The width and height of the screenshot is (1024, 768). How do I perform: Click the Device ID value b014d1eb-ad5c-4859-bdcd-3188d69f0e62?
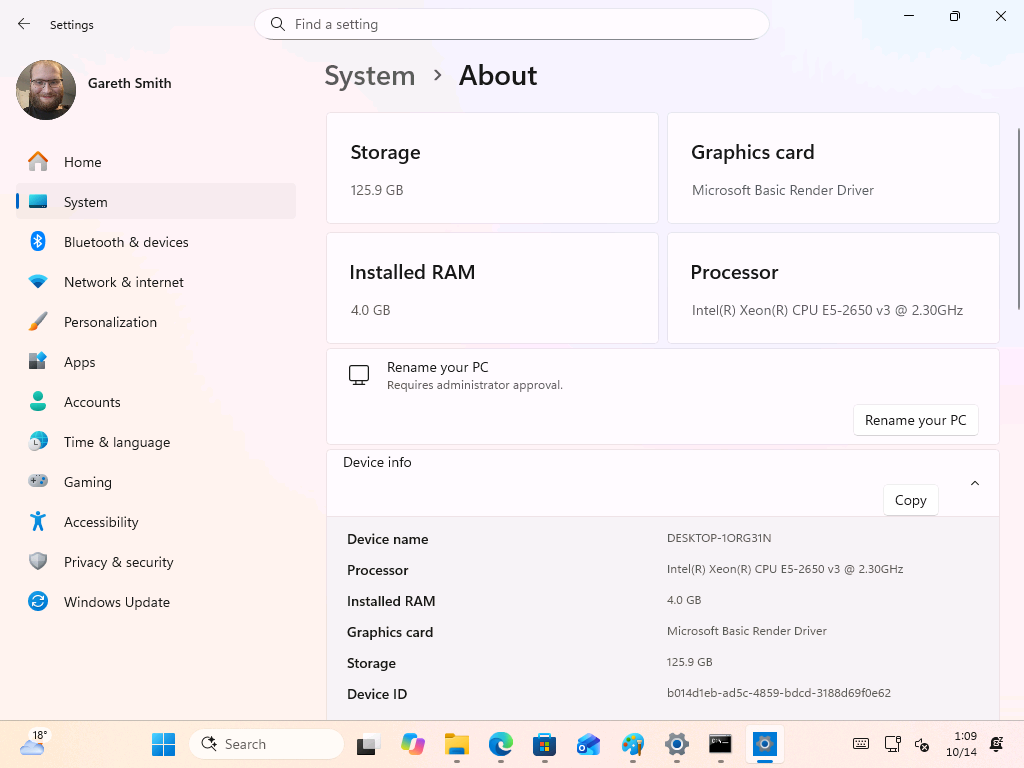(x=778, y=693)
